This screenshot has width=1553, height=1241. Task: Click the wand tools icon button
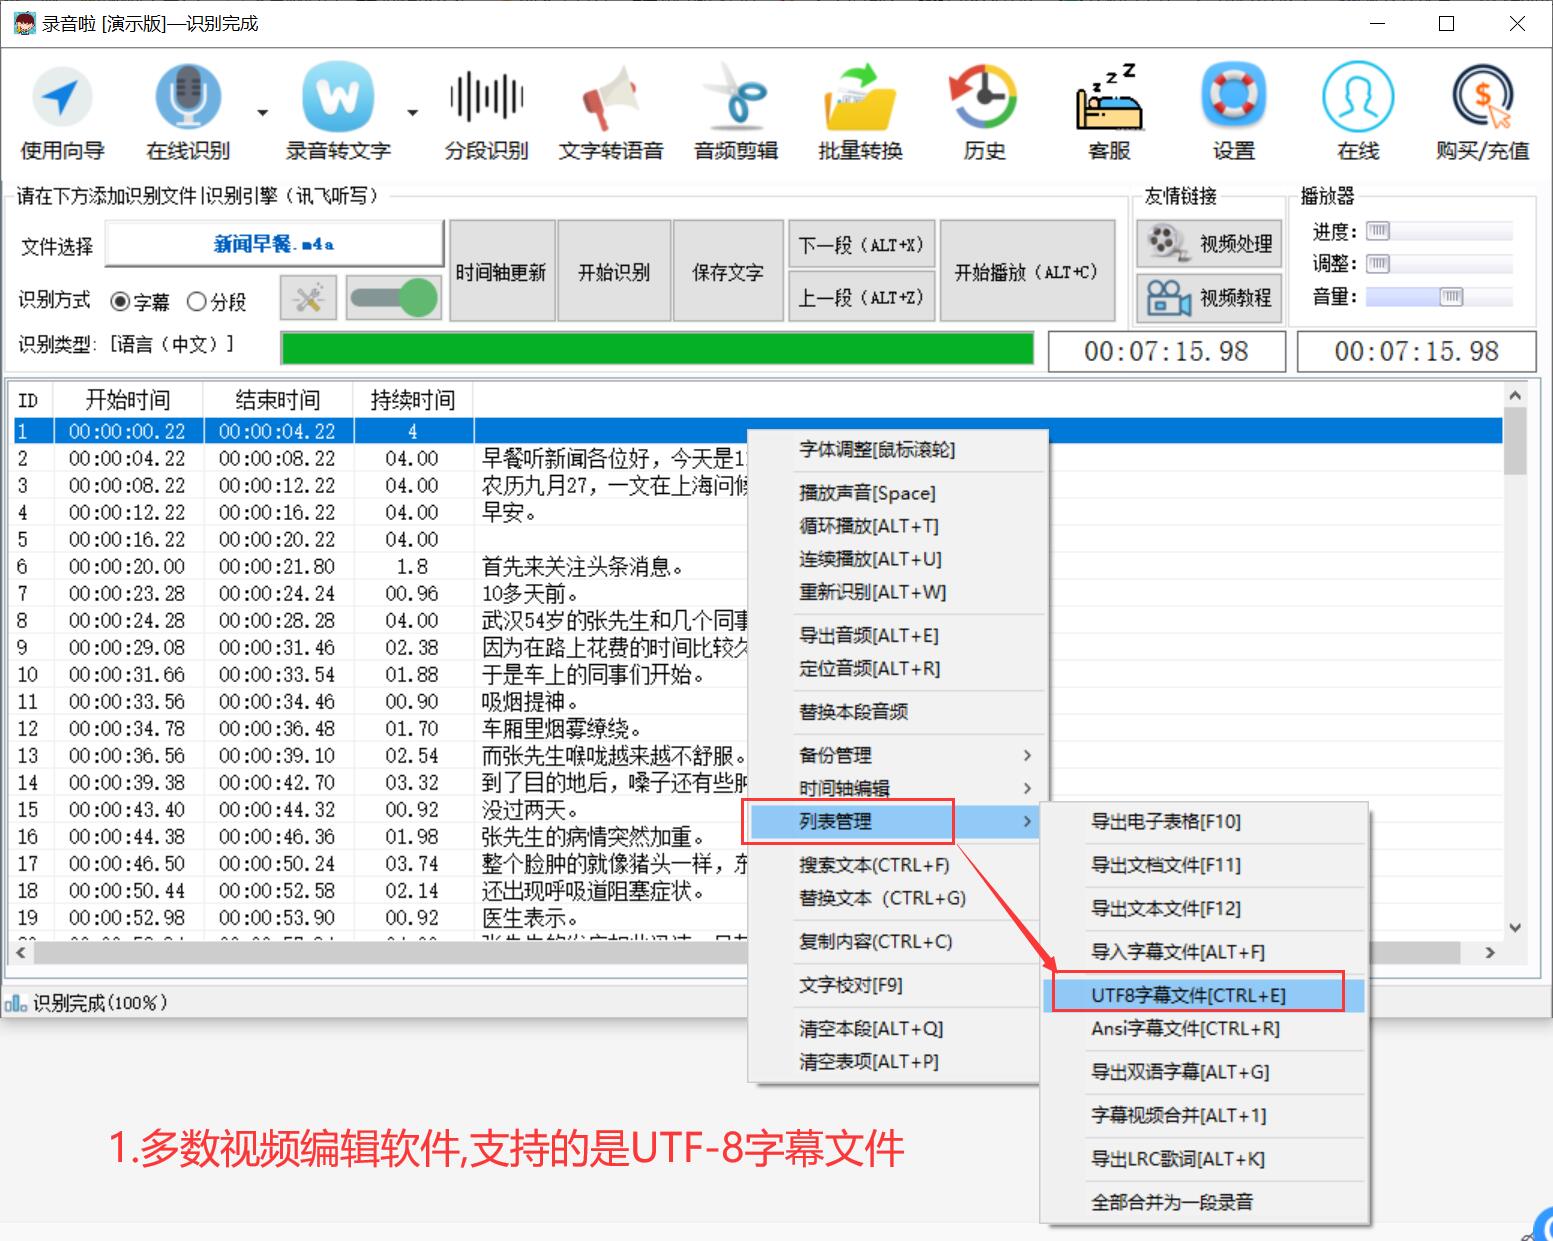point(309,298)
